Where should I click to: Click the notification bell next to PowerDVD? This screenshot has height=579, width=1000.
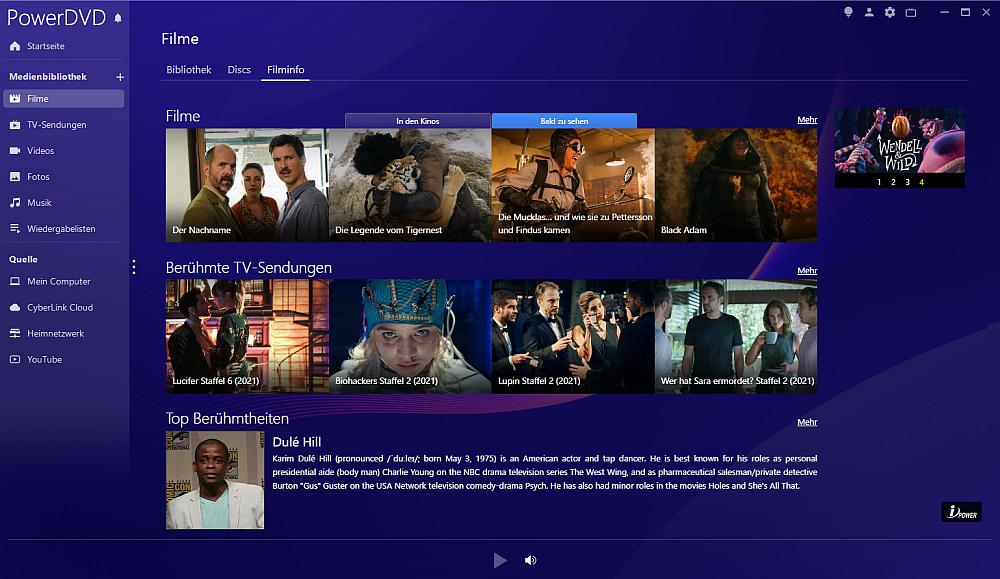tap(118, 18)
